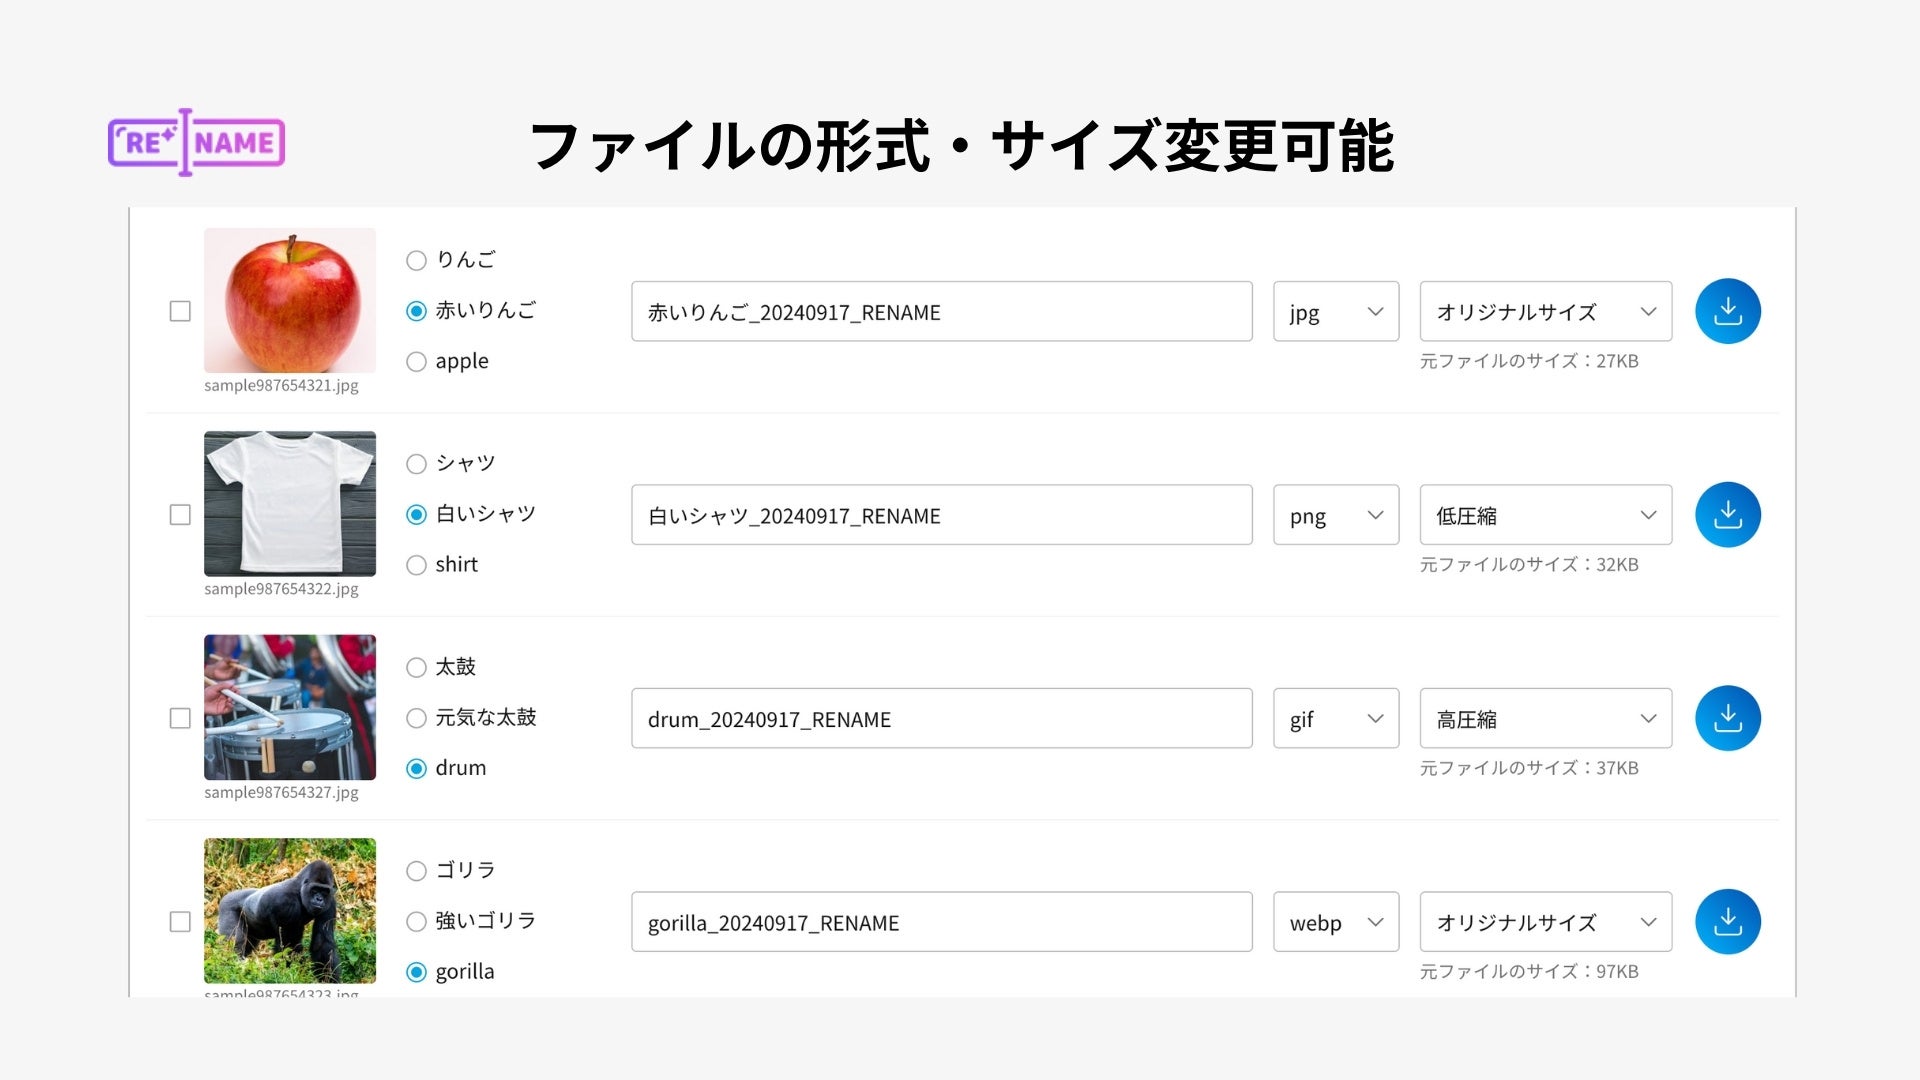Click the drum photo thumbnail
Viewport: 1920px width, 1080px height.
[290, 707]
